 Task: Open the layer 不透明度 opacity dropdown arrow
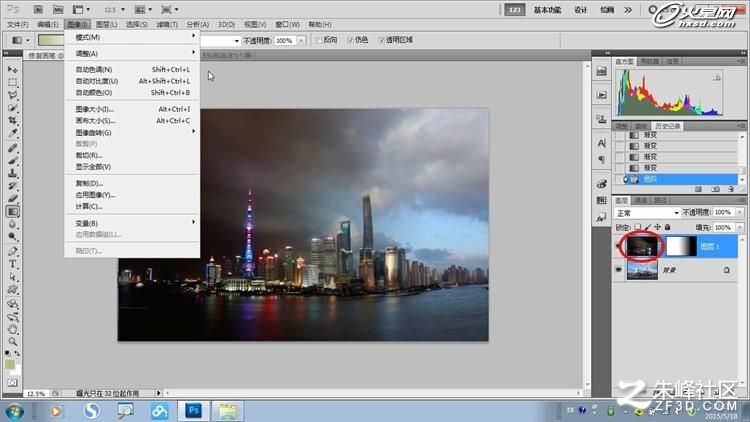(740, 212)
